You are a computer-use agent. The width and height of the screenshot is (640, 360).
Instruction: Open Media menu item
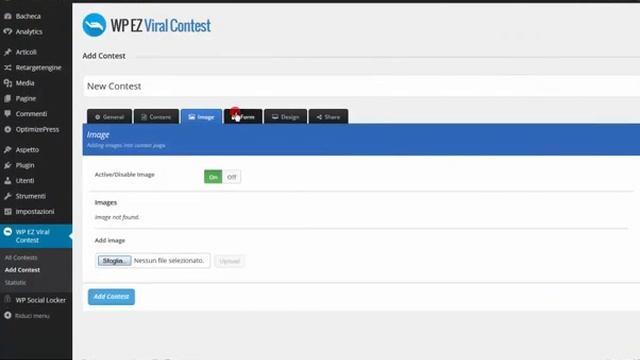25,83
